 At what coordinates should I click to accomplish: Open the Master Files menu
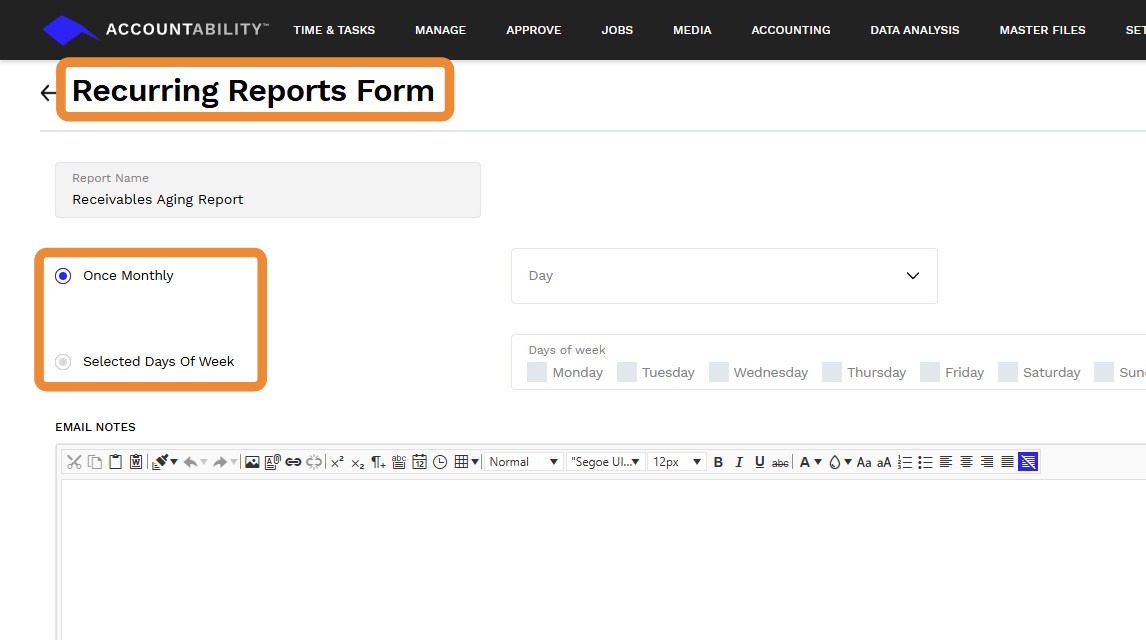1043,30
